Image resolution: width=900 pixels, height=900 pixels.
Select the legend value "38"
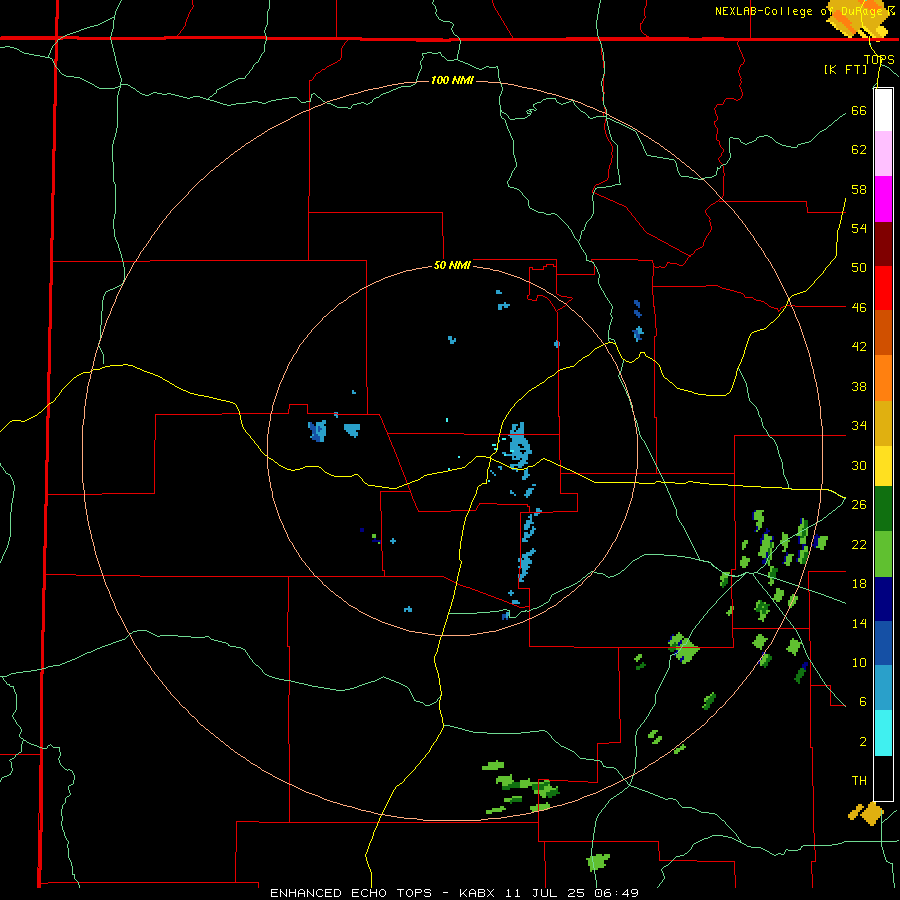pyautogui.click(x=859, y=386)
